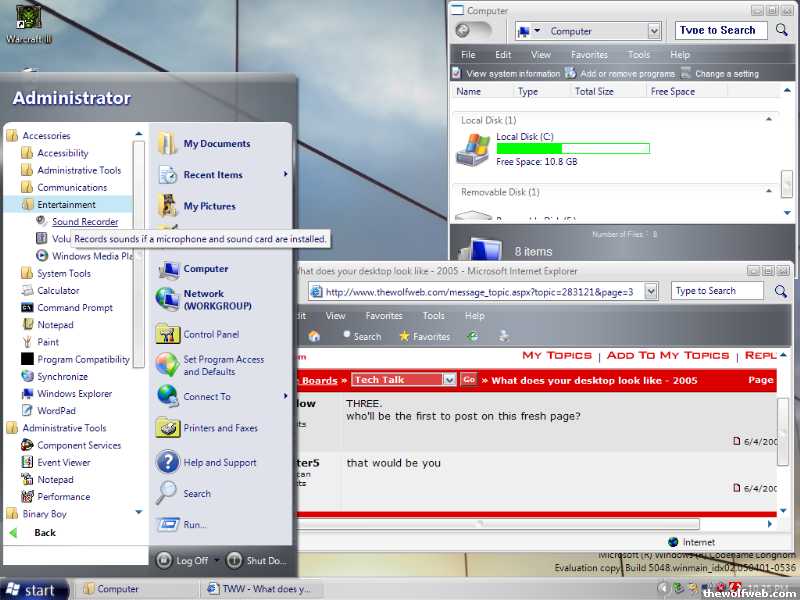Click the Log Off button

183,560
